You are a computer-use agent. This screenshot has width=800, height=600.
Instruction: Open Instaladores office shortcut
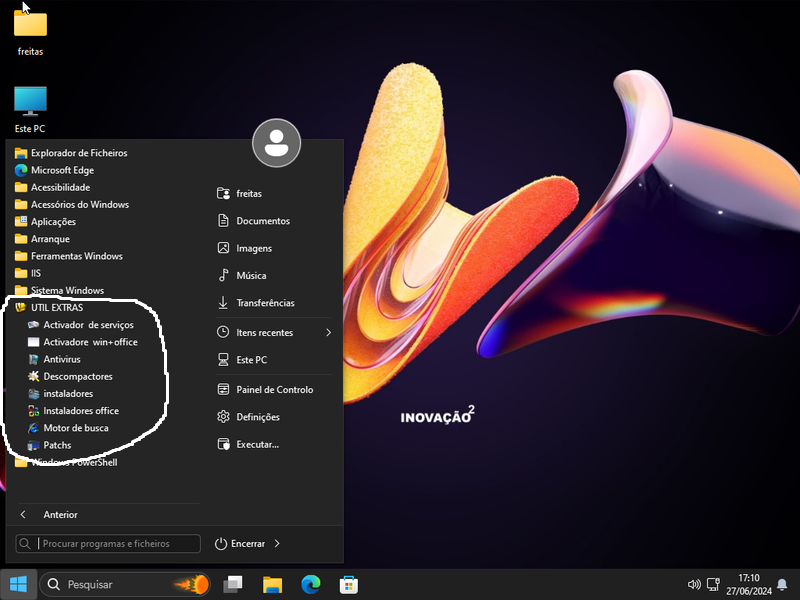73,411
